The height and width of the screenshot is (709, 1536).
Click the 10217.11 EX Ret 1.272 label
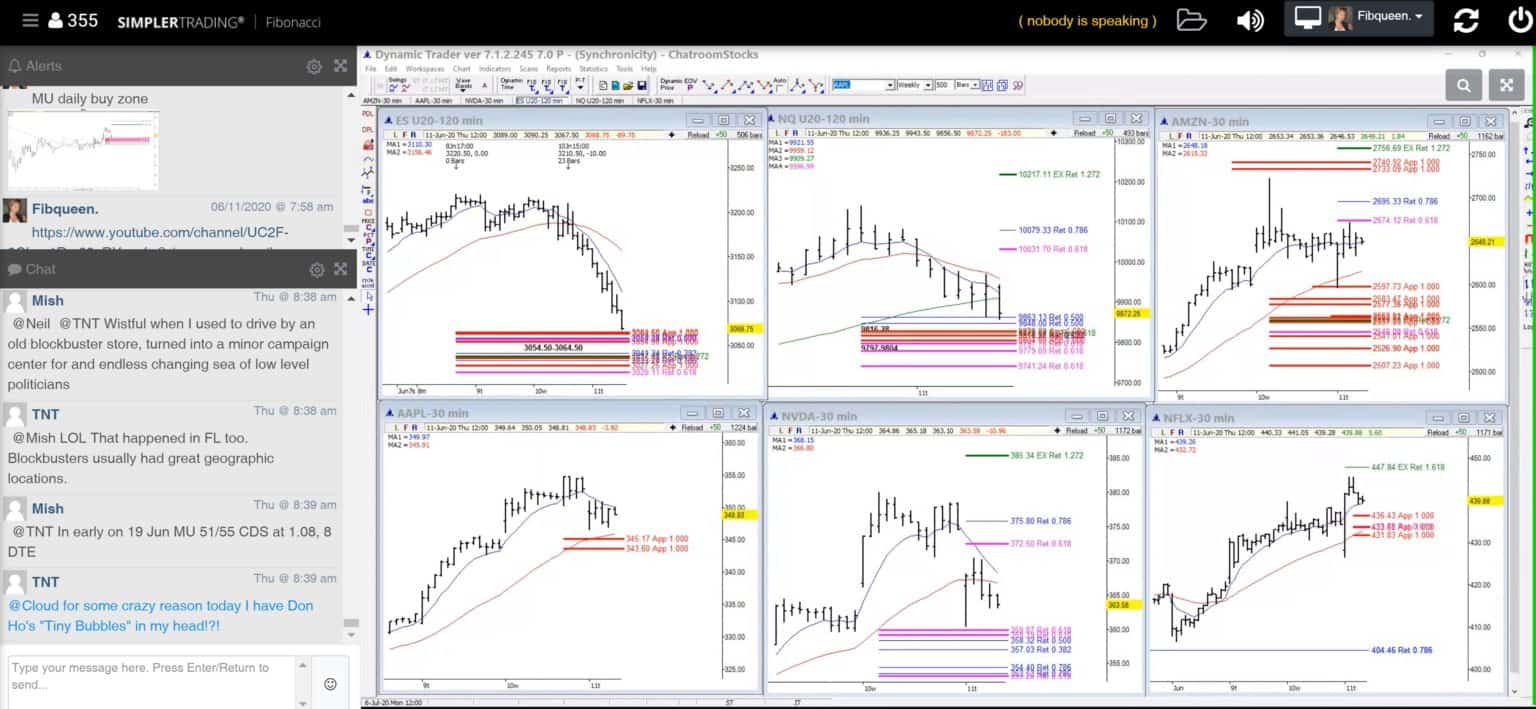[x=1058, y=174]
